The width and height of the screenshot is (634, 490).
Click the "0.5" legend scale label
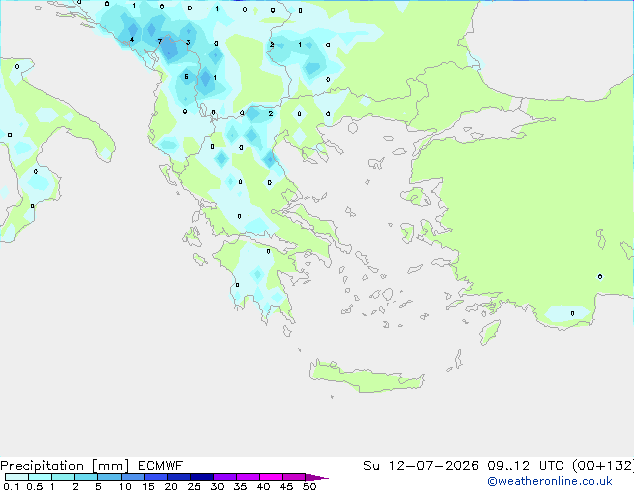(35, 486)
